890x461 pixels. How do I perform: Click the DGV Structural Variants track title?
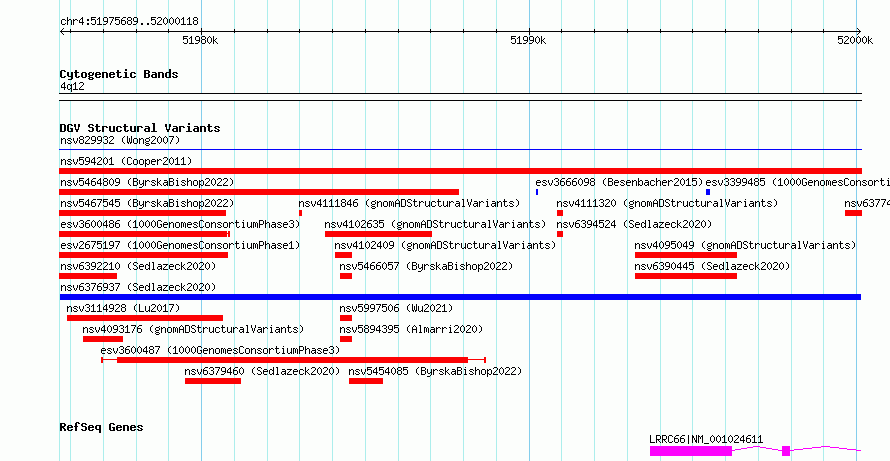140,128
